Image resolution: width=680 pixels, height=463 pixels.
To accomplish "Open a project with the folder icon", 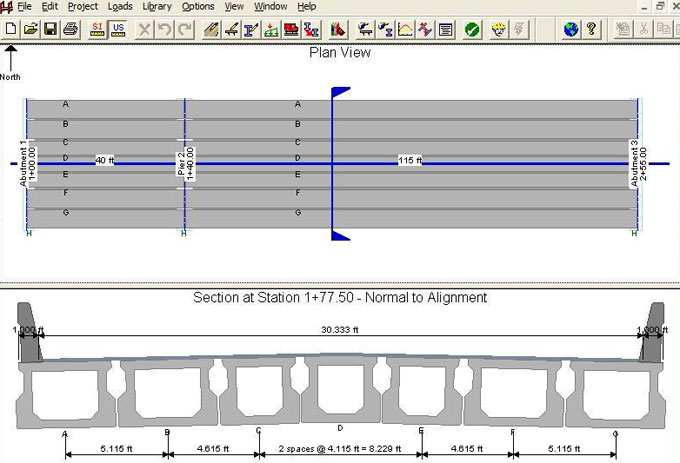I will 30,29.
